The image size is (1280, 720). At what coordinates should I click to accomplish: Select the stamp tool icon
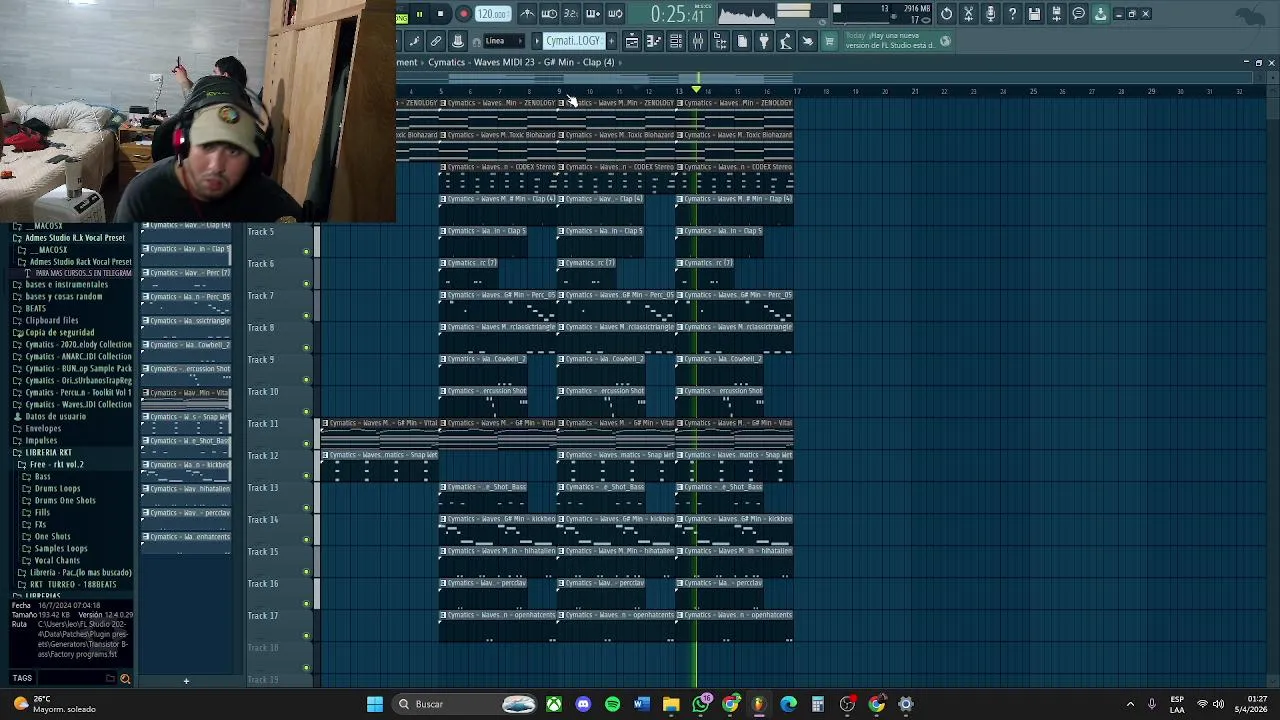point(458,41)
